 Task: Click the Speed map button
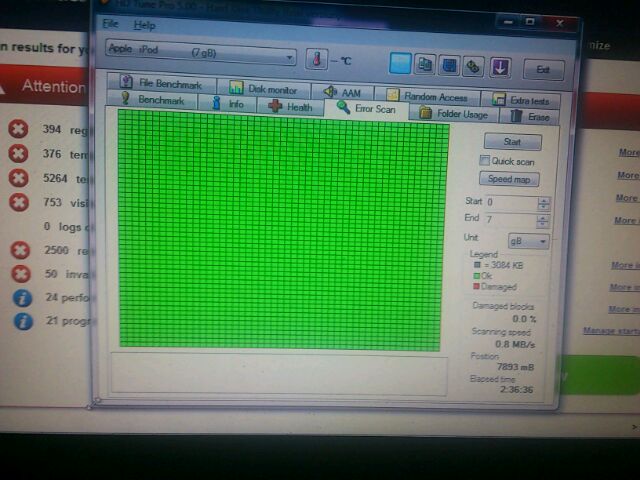pyautogui.click(x=509, y=180)
